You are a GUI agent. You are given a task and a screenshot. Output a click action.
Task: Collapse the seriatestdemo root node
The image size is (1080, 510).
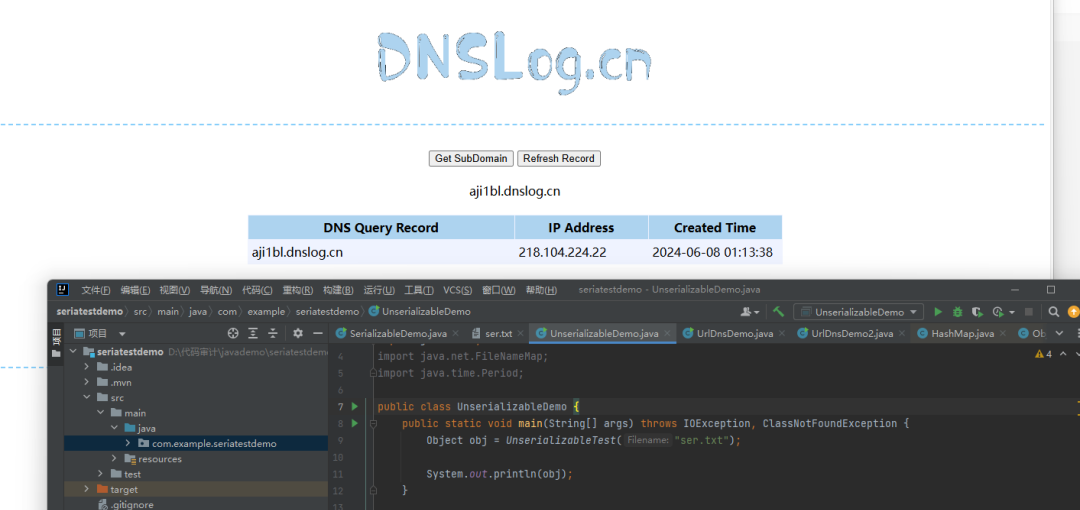point(74,352)
